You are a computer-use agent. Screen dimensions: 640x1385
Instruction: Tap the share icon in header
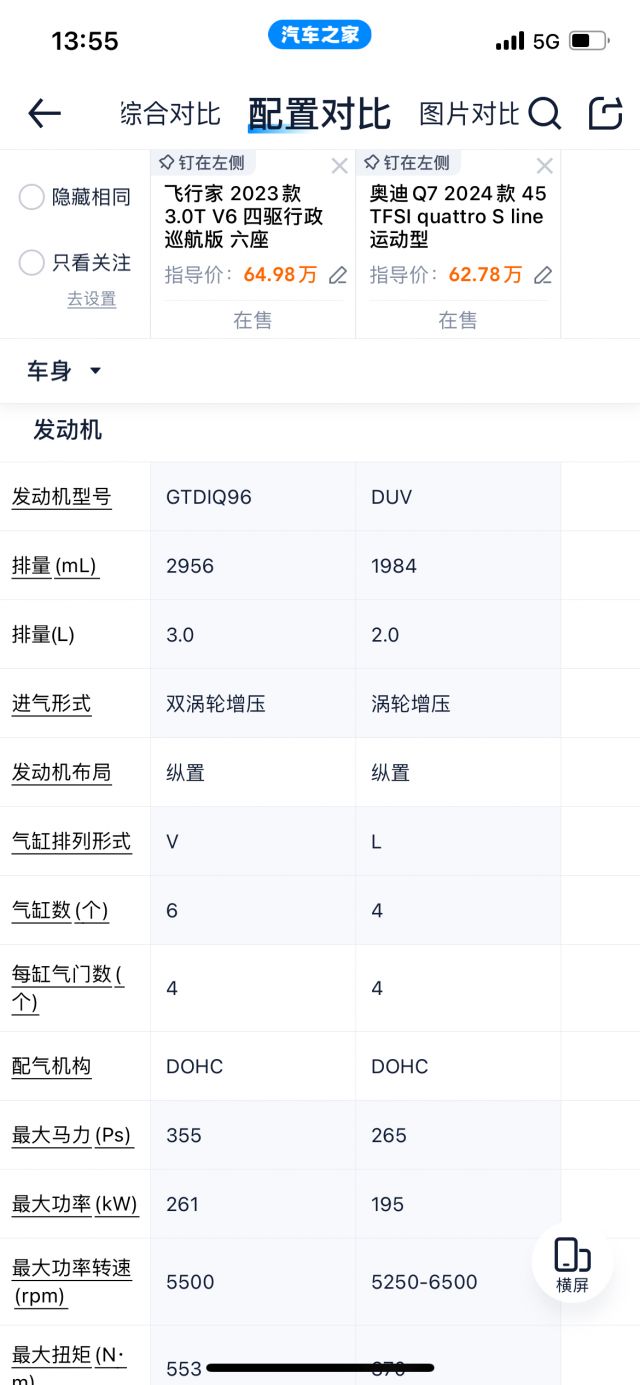605,114
